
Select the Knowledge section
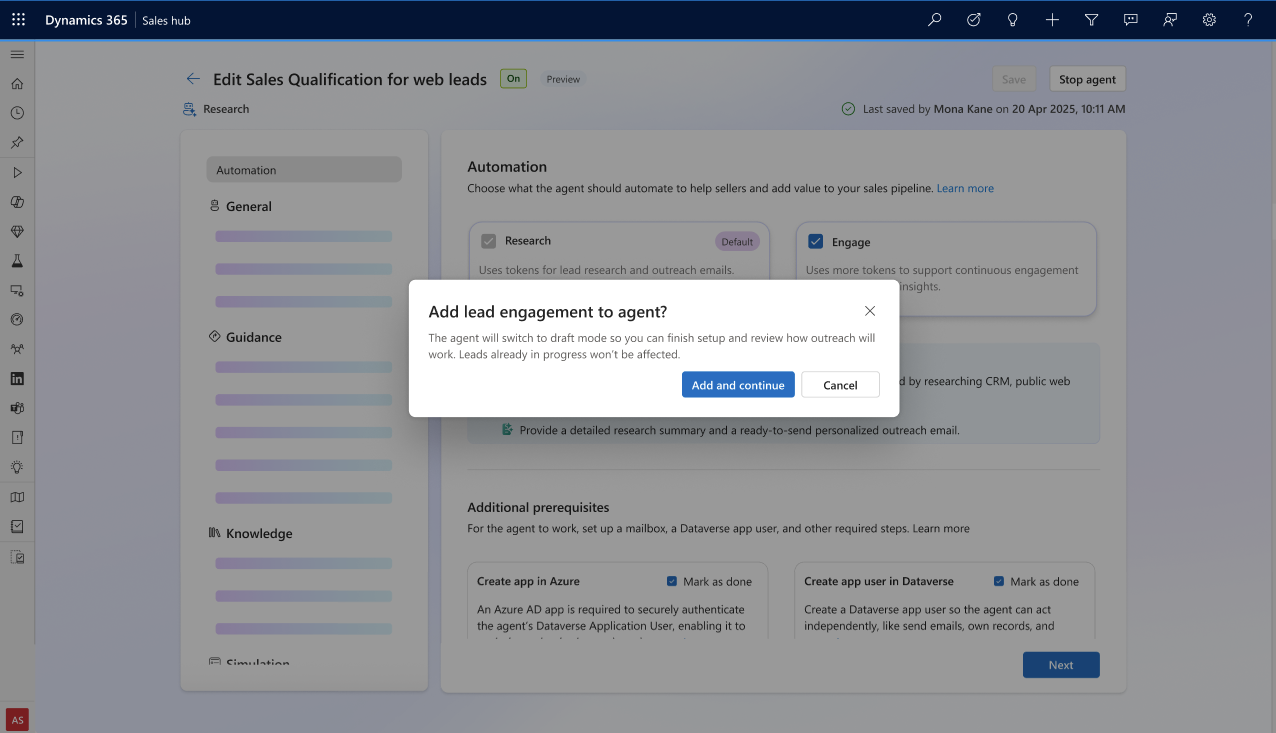tap(259, 533)
